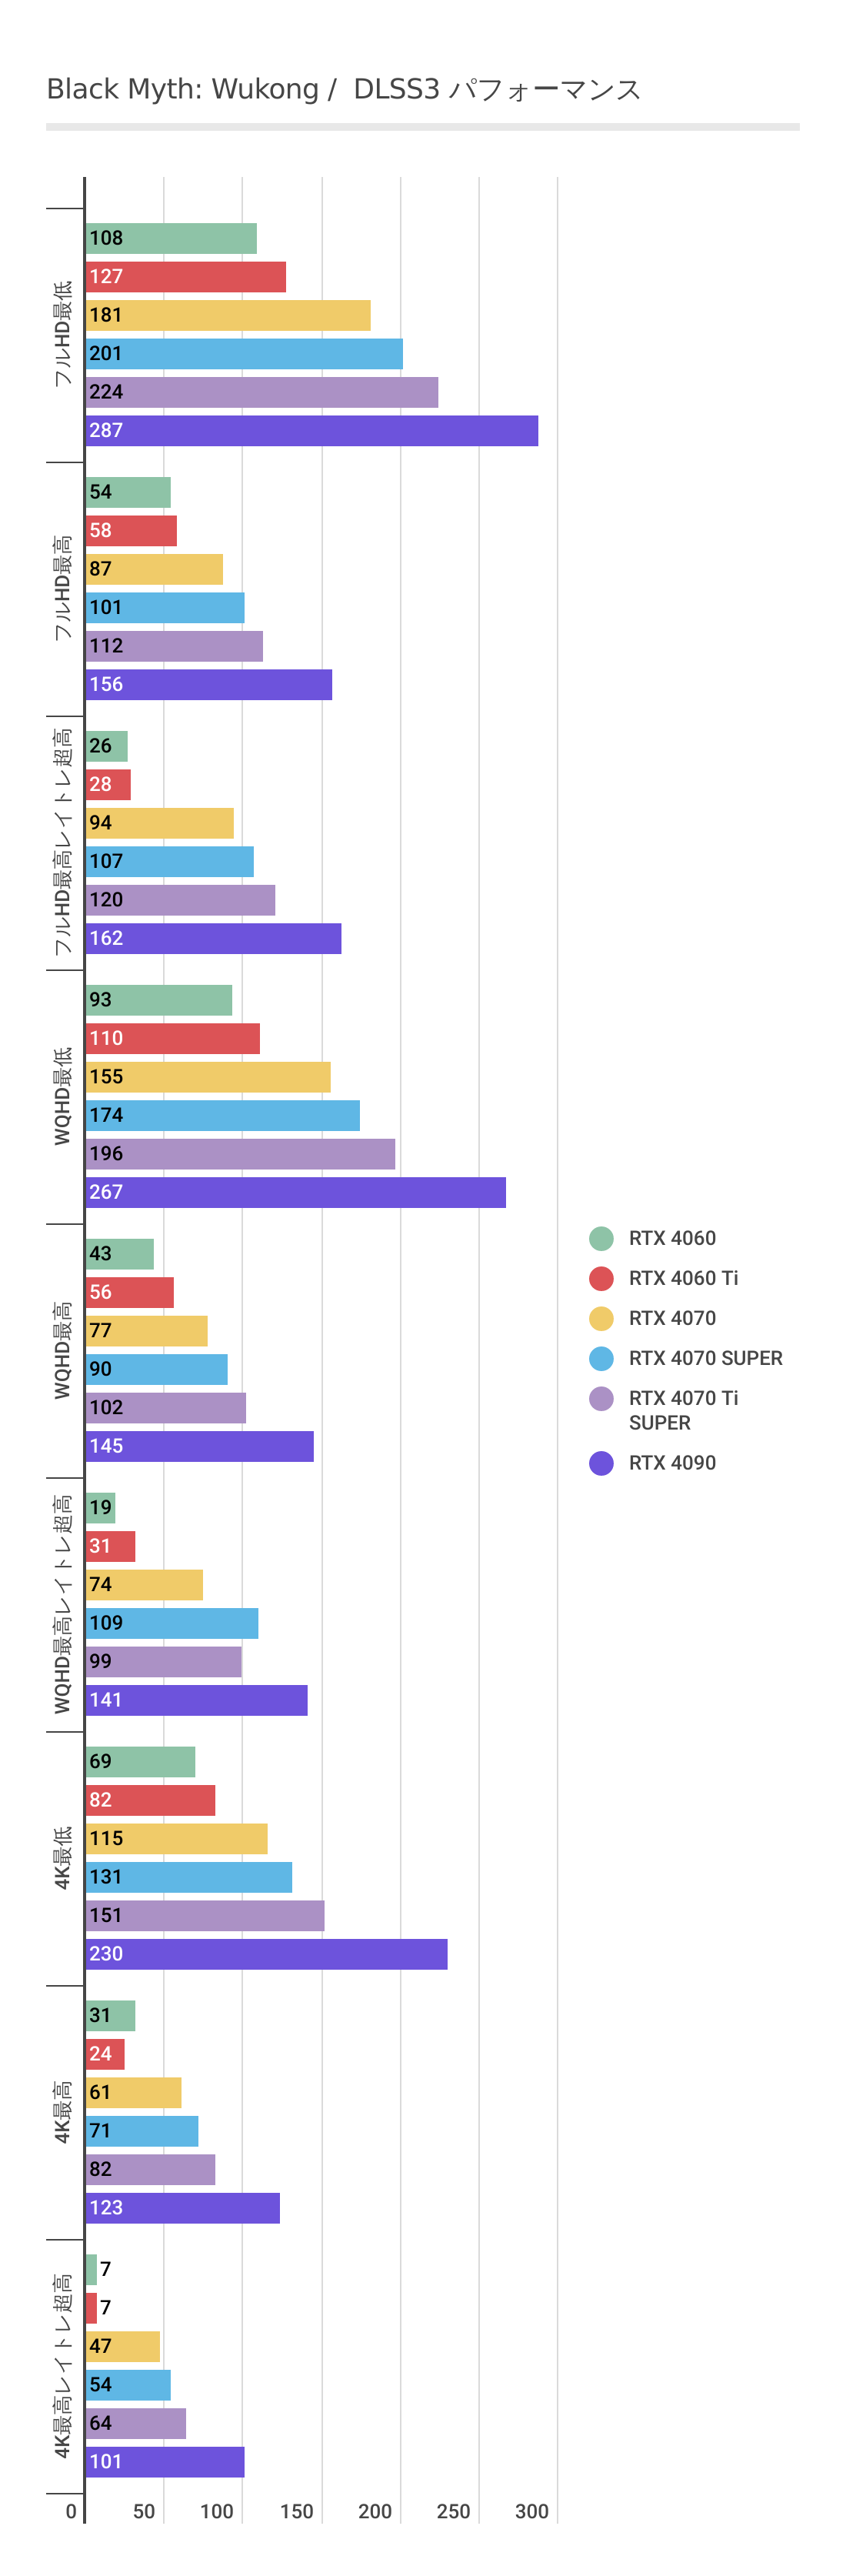Screen dimensions: 846x2576
Task: Select the RTX 4090 legend label
Action: pos(672,1463)
